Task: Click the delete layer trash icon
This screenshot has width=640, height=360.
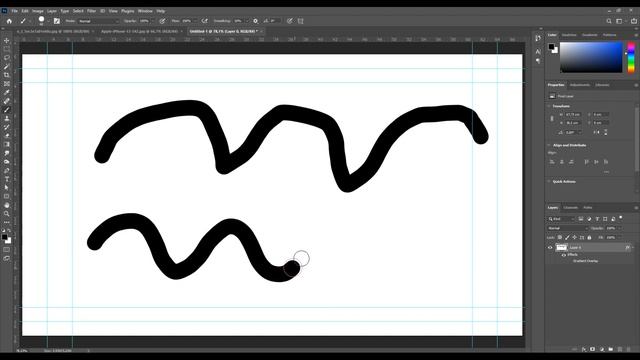Action: pyautogui.click(x=629, y=349)
